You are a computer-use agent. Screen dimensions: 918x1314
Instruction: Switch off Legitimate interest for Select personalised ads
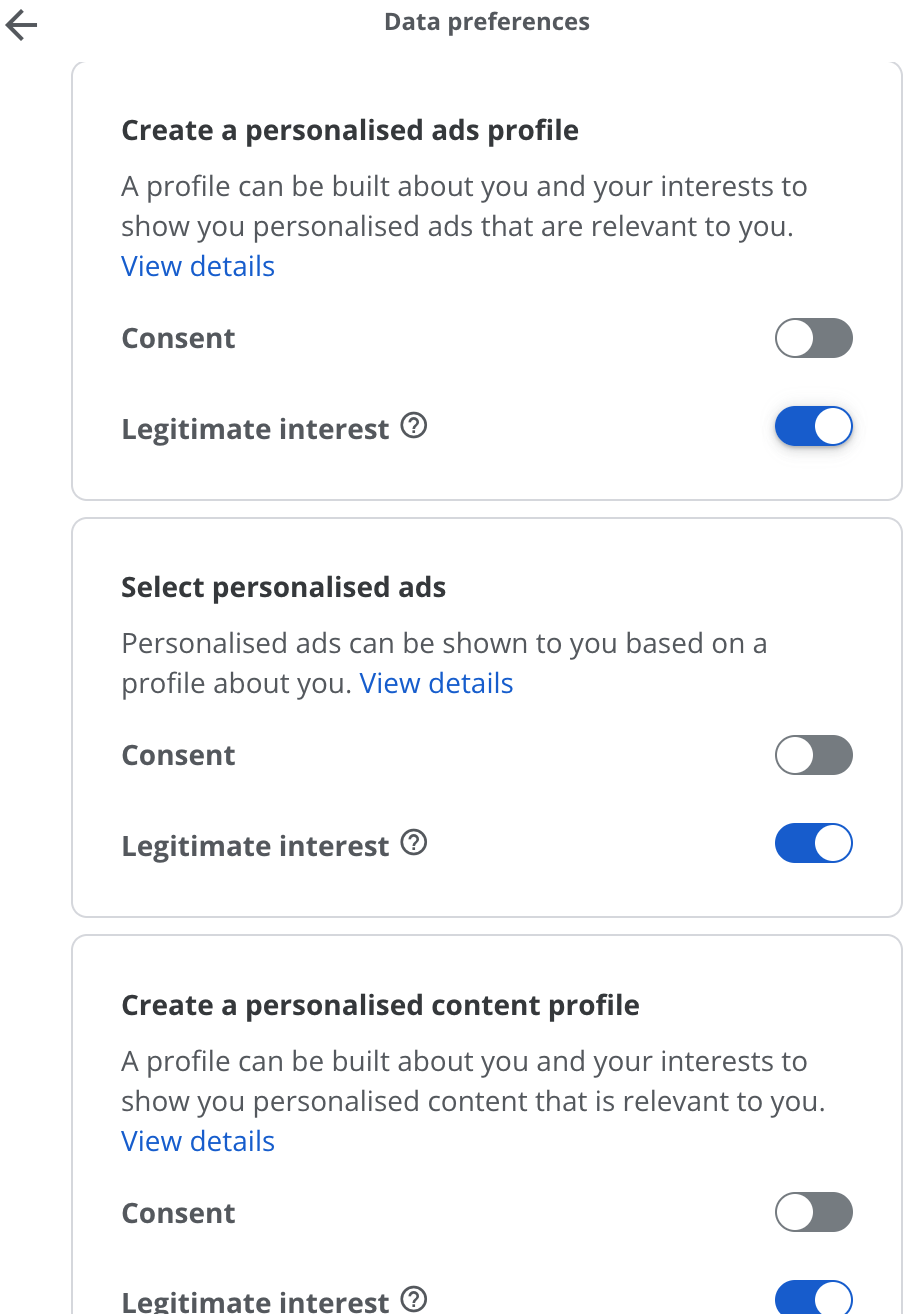813,844
